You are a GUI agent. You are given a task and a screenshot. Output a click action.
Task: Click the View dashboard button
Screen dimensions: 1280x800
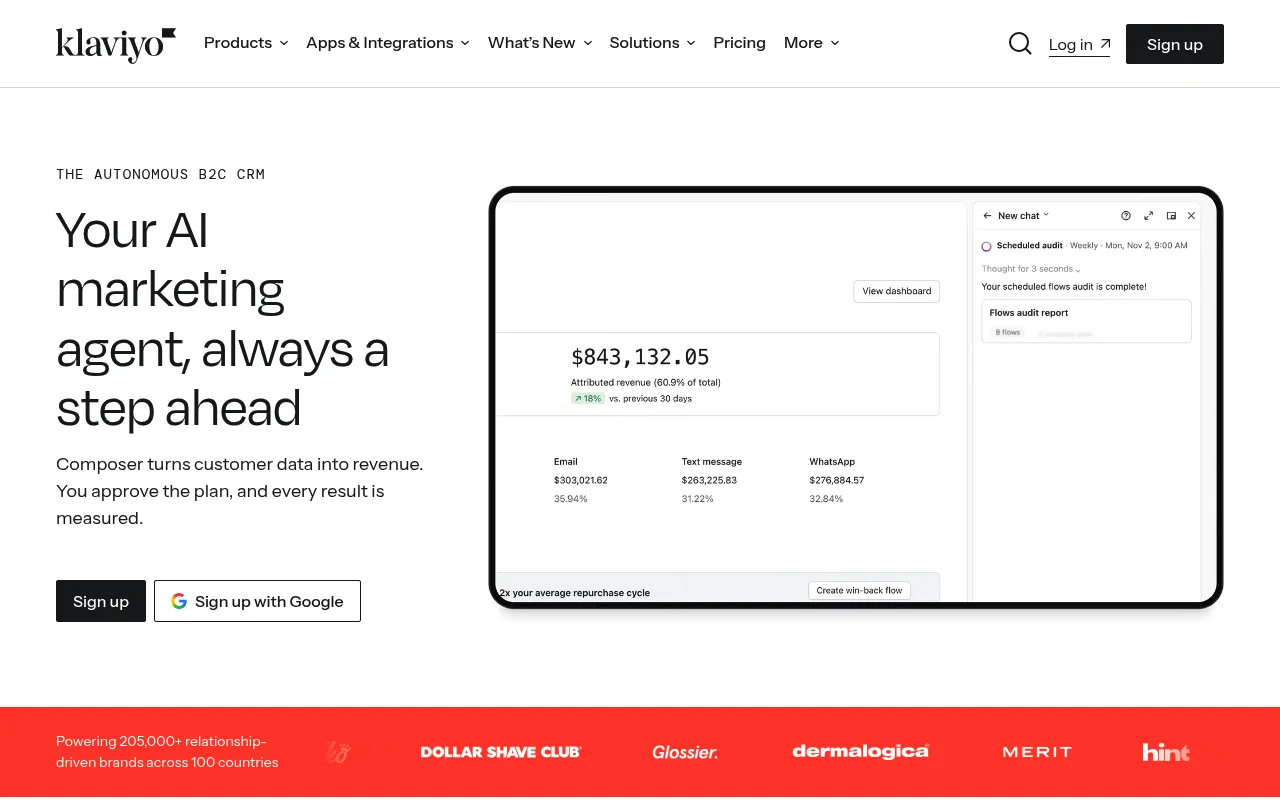896,291
